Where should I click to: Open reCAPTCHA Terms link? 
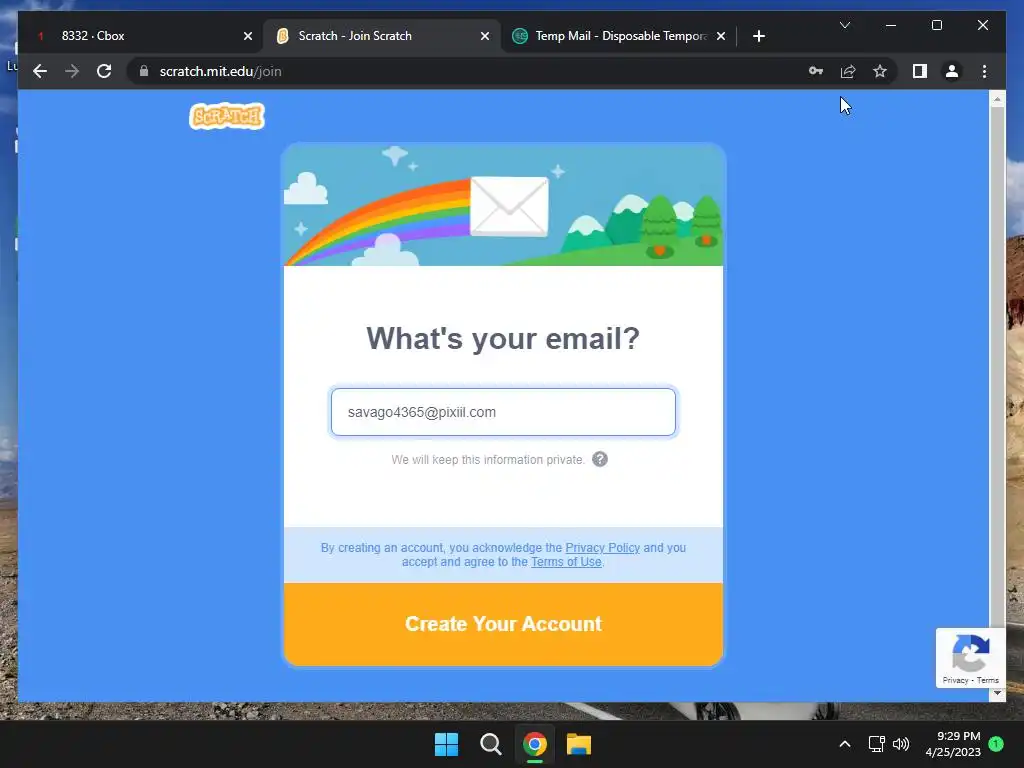[987, 680]
